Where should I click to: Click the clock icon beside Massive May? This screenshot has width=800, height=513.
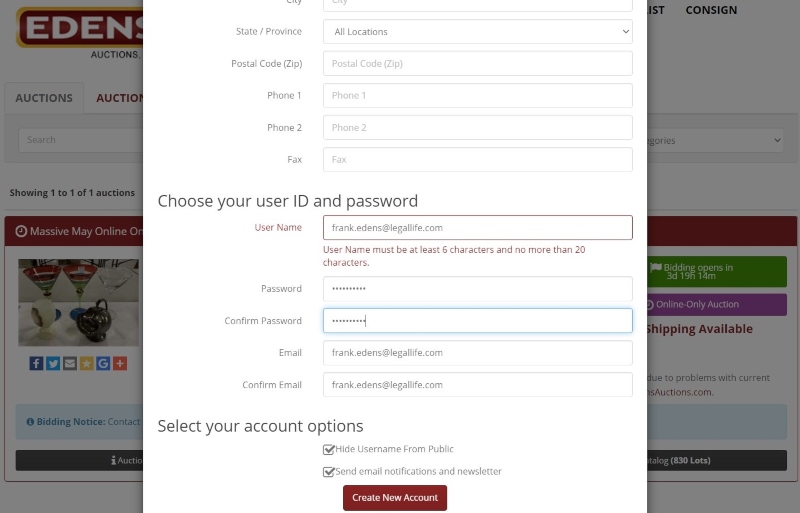pos(21,231)
